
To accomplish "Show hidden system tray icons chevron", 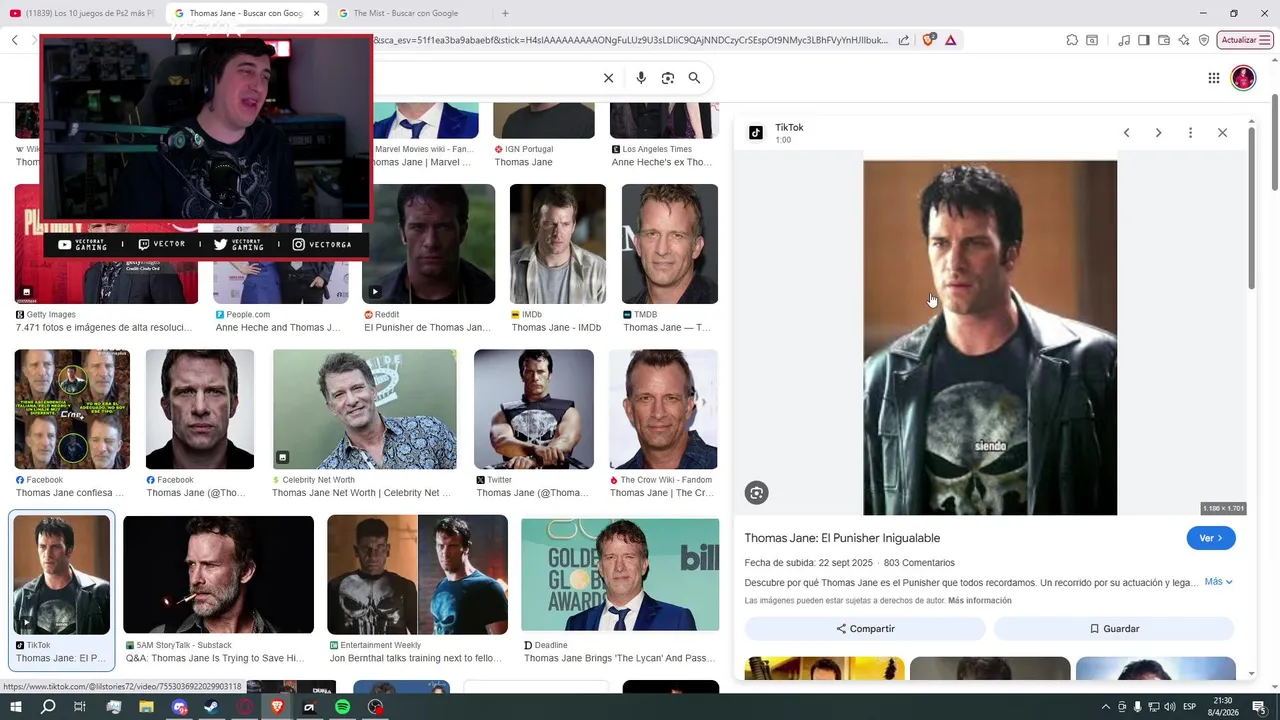I will (x=1105, y=707).
